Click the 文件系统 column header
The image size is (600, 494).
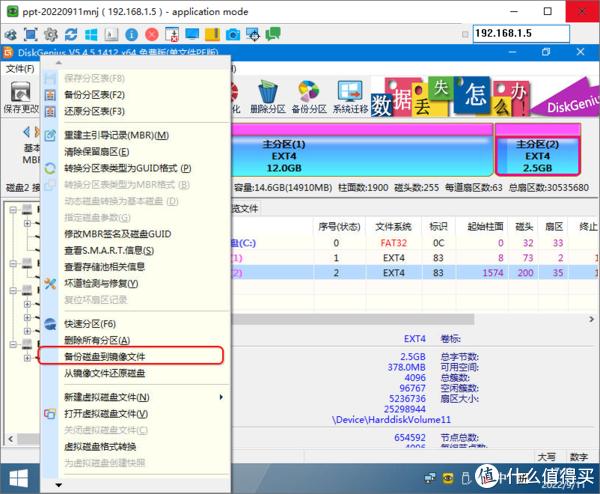(x=393, y=227)
